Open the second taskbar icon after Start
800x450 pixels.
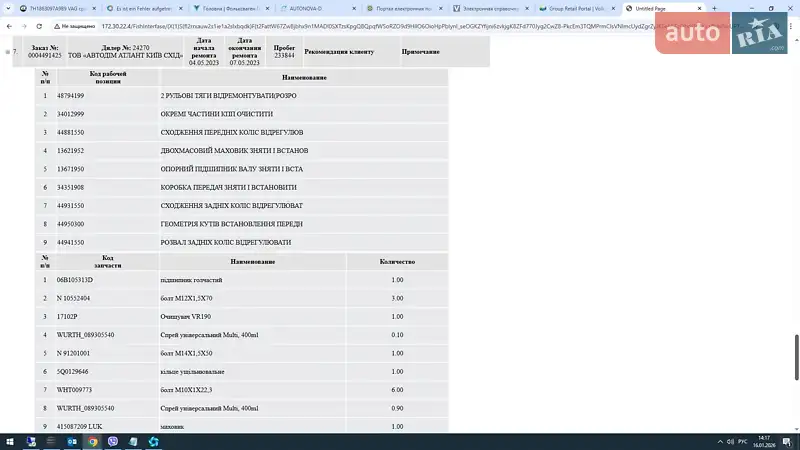[51, 442]
